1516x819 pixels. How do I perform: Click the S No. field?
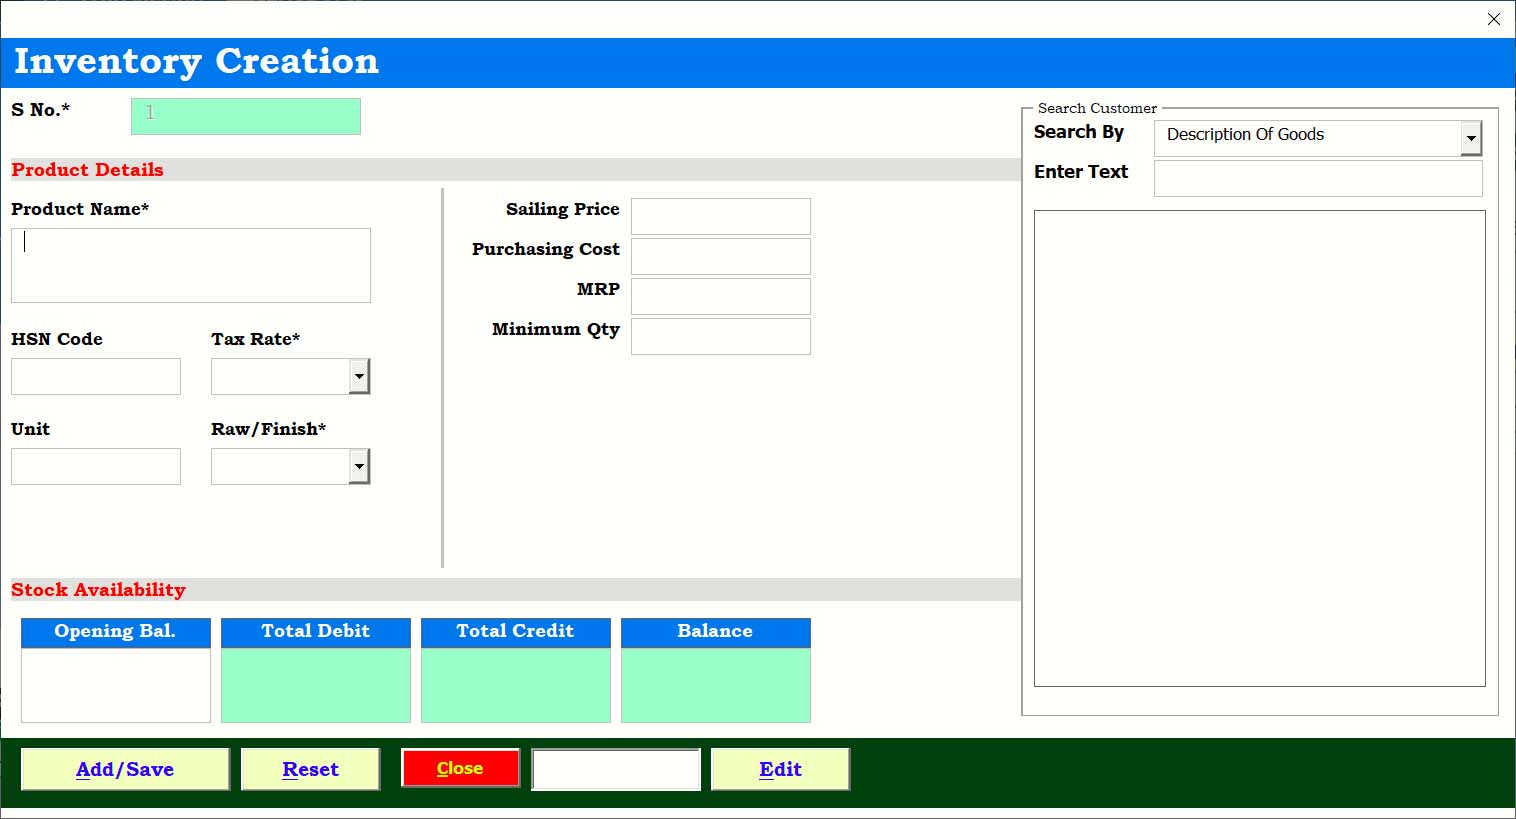(245, 116)
